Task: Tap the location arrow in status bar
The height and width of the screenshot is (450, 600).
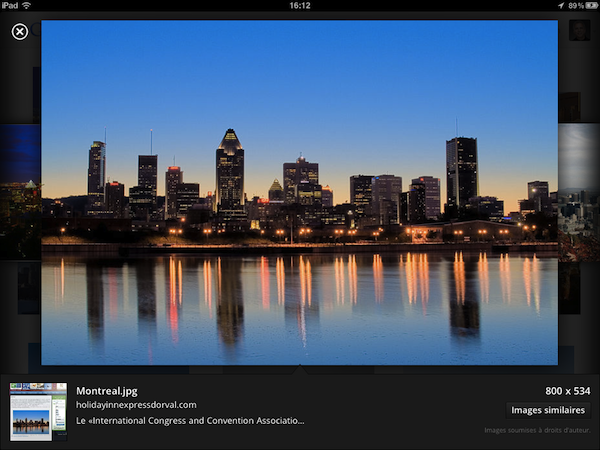Action: click(561, 5)
